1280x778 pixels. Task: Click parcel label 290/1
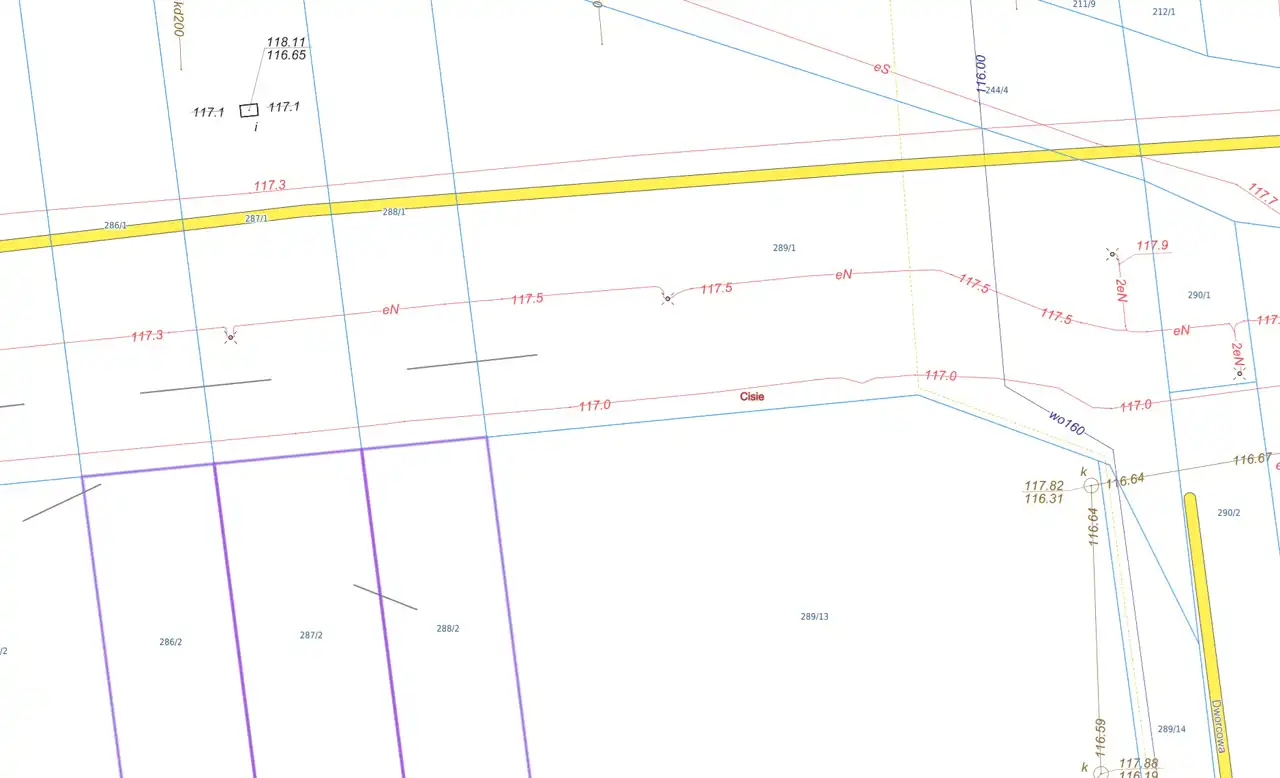click(1199, 295)
